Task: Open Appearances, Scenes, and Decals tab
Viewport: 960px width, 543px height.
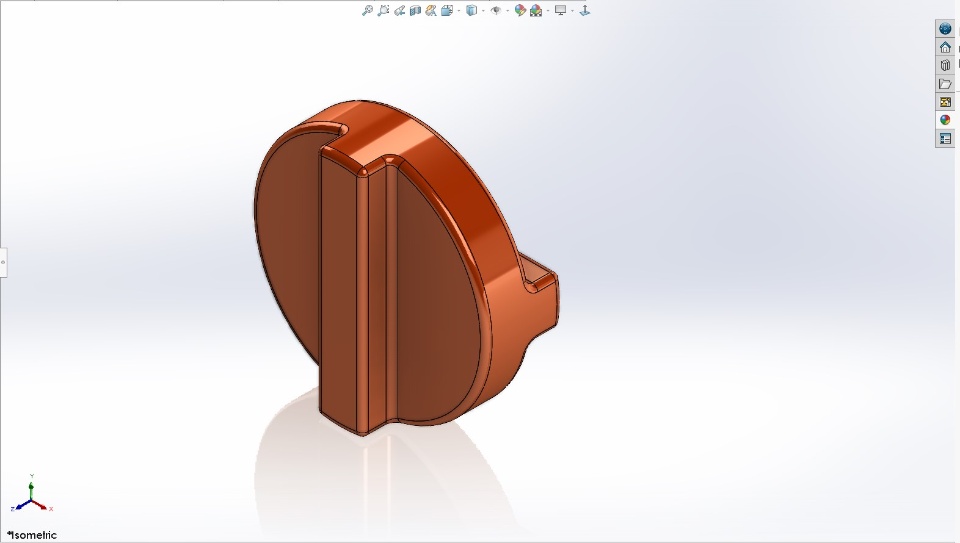Action: (945, 120)
